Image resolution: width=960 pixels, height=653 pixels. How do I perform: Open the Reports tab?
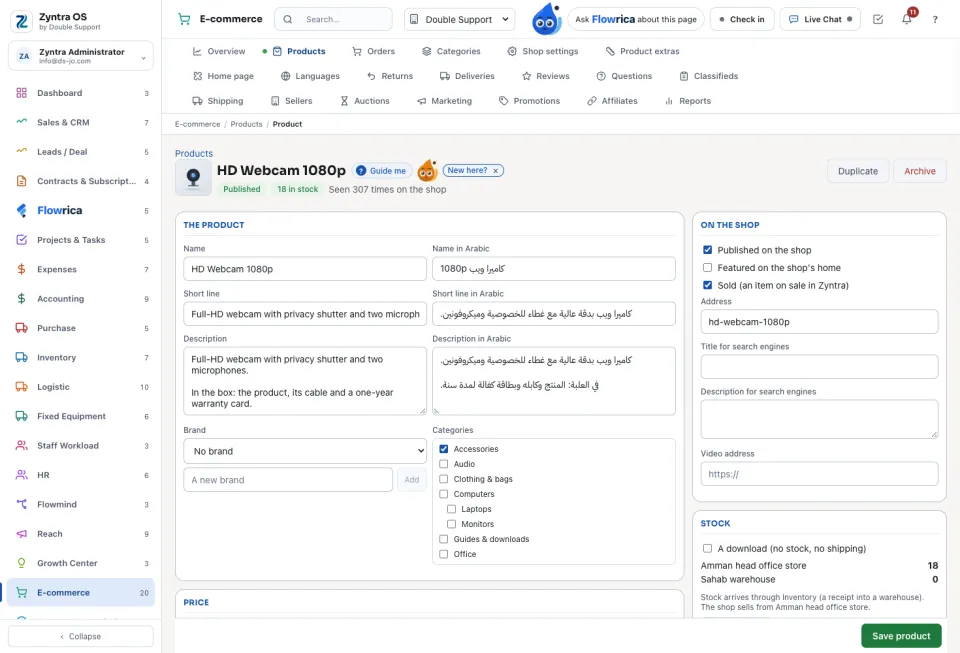(x=688, y=101)
